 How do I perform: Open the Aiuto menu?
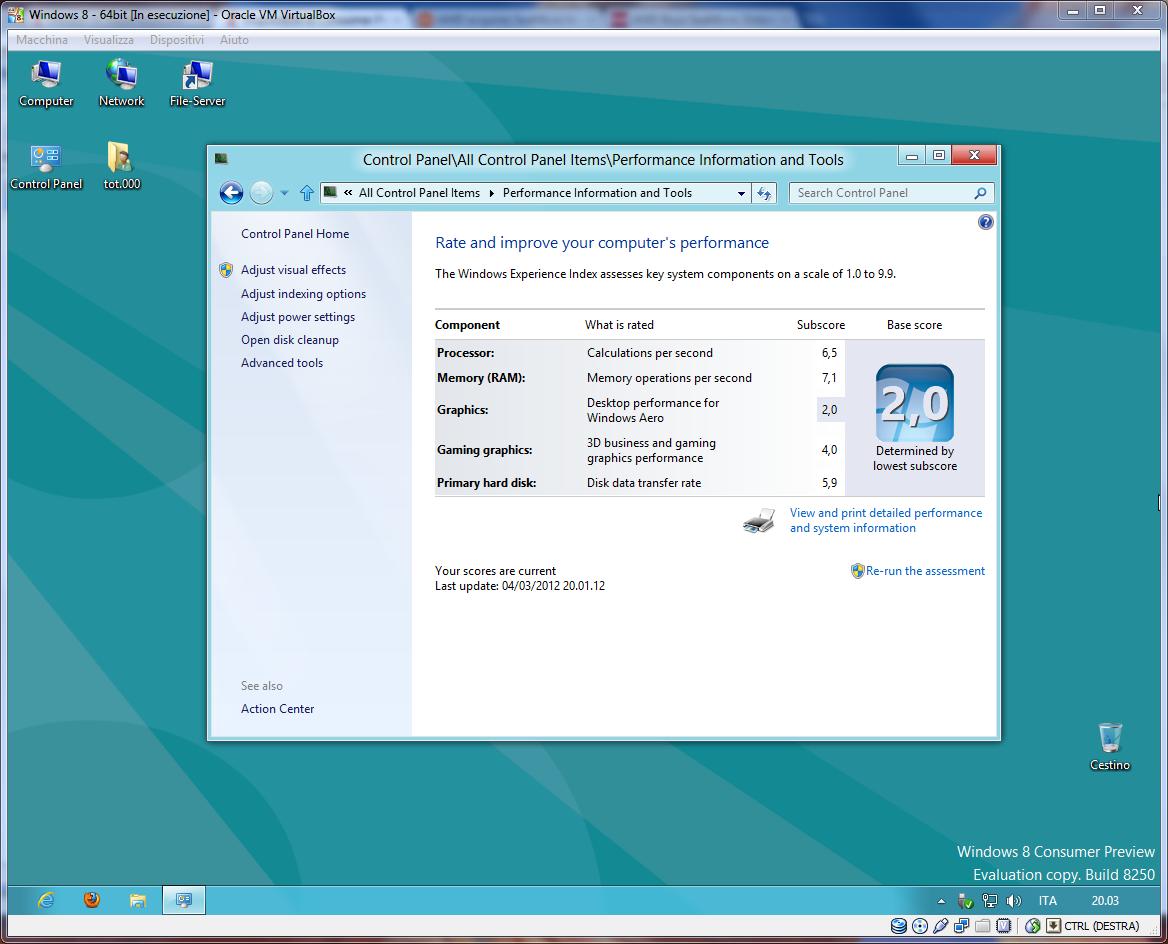pos(234,40)
